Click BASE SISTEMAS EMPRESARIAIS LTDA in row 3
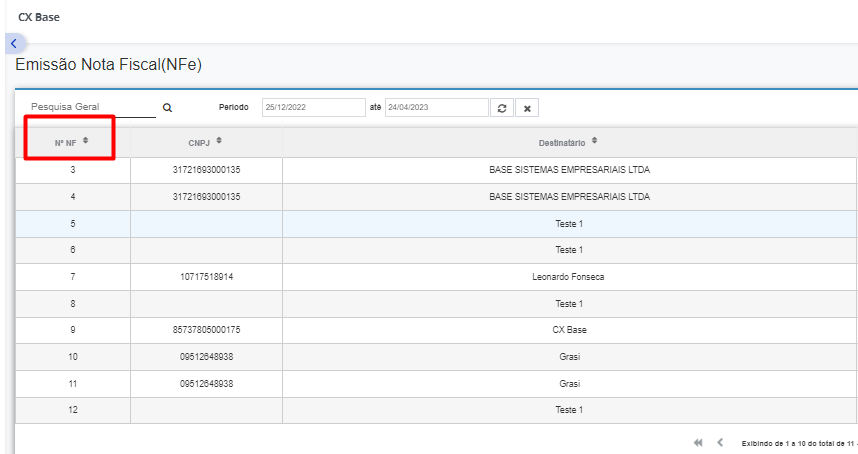858x454 pixels. pos(569,170)
